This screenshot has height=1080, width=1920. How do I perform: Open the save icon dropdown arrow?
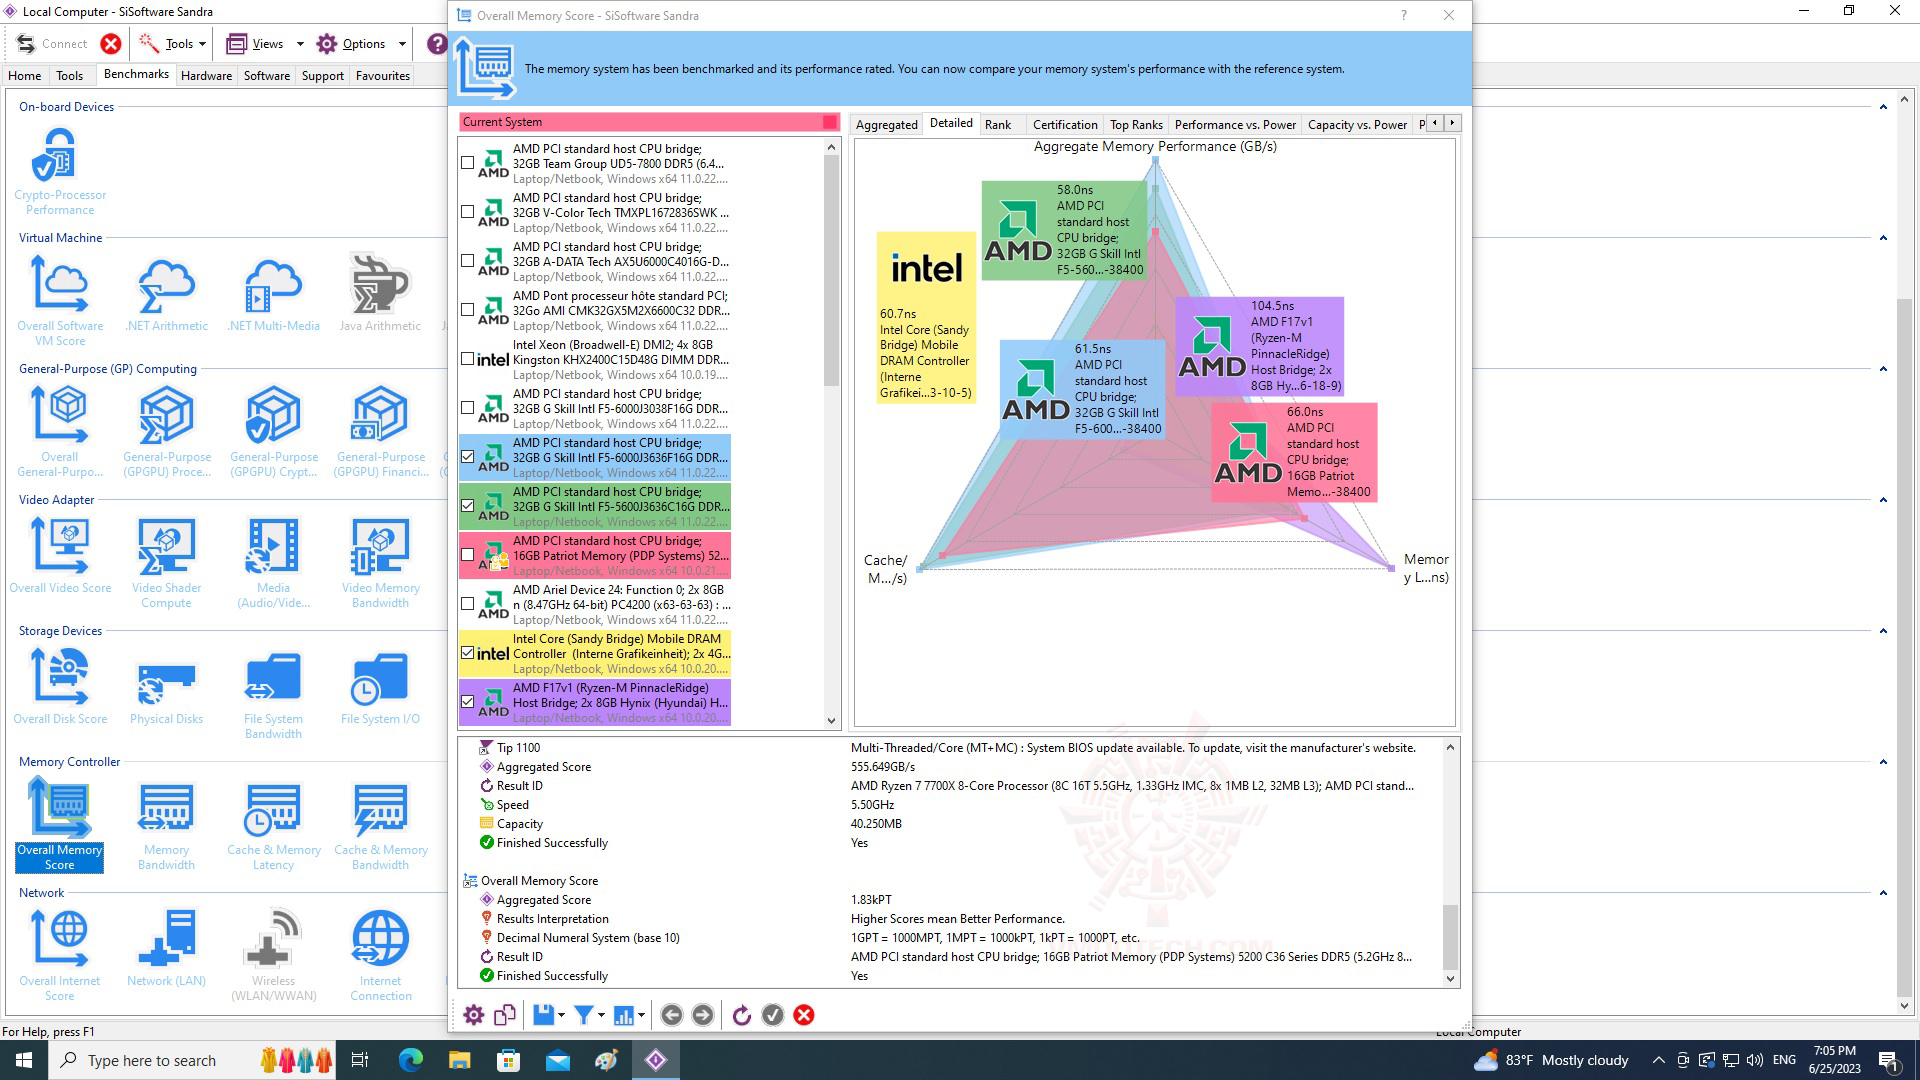[561, 1016]
